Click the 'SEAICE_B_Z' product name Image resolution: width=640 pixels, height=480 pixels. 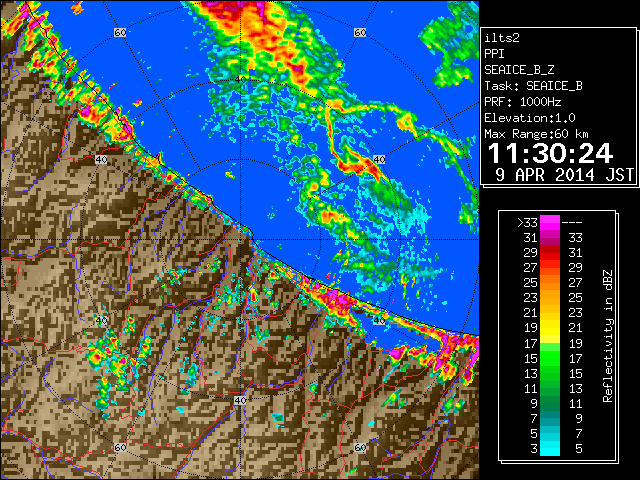pos(519,70)
